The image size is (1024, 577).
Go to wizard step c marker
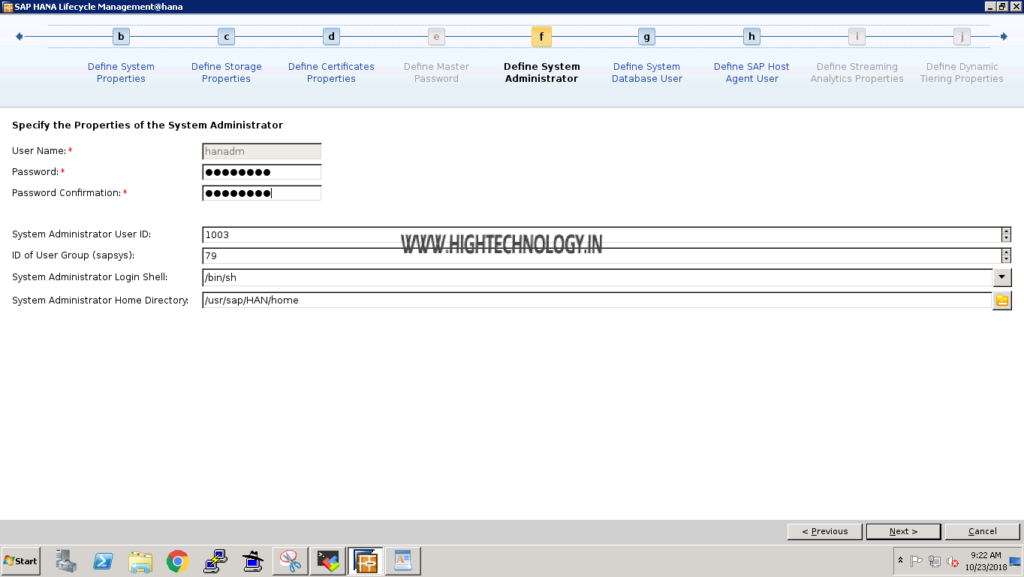click(x=226, y=37)
